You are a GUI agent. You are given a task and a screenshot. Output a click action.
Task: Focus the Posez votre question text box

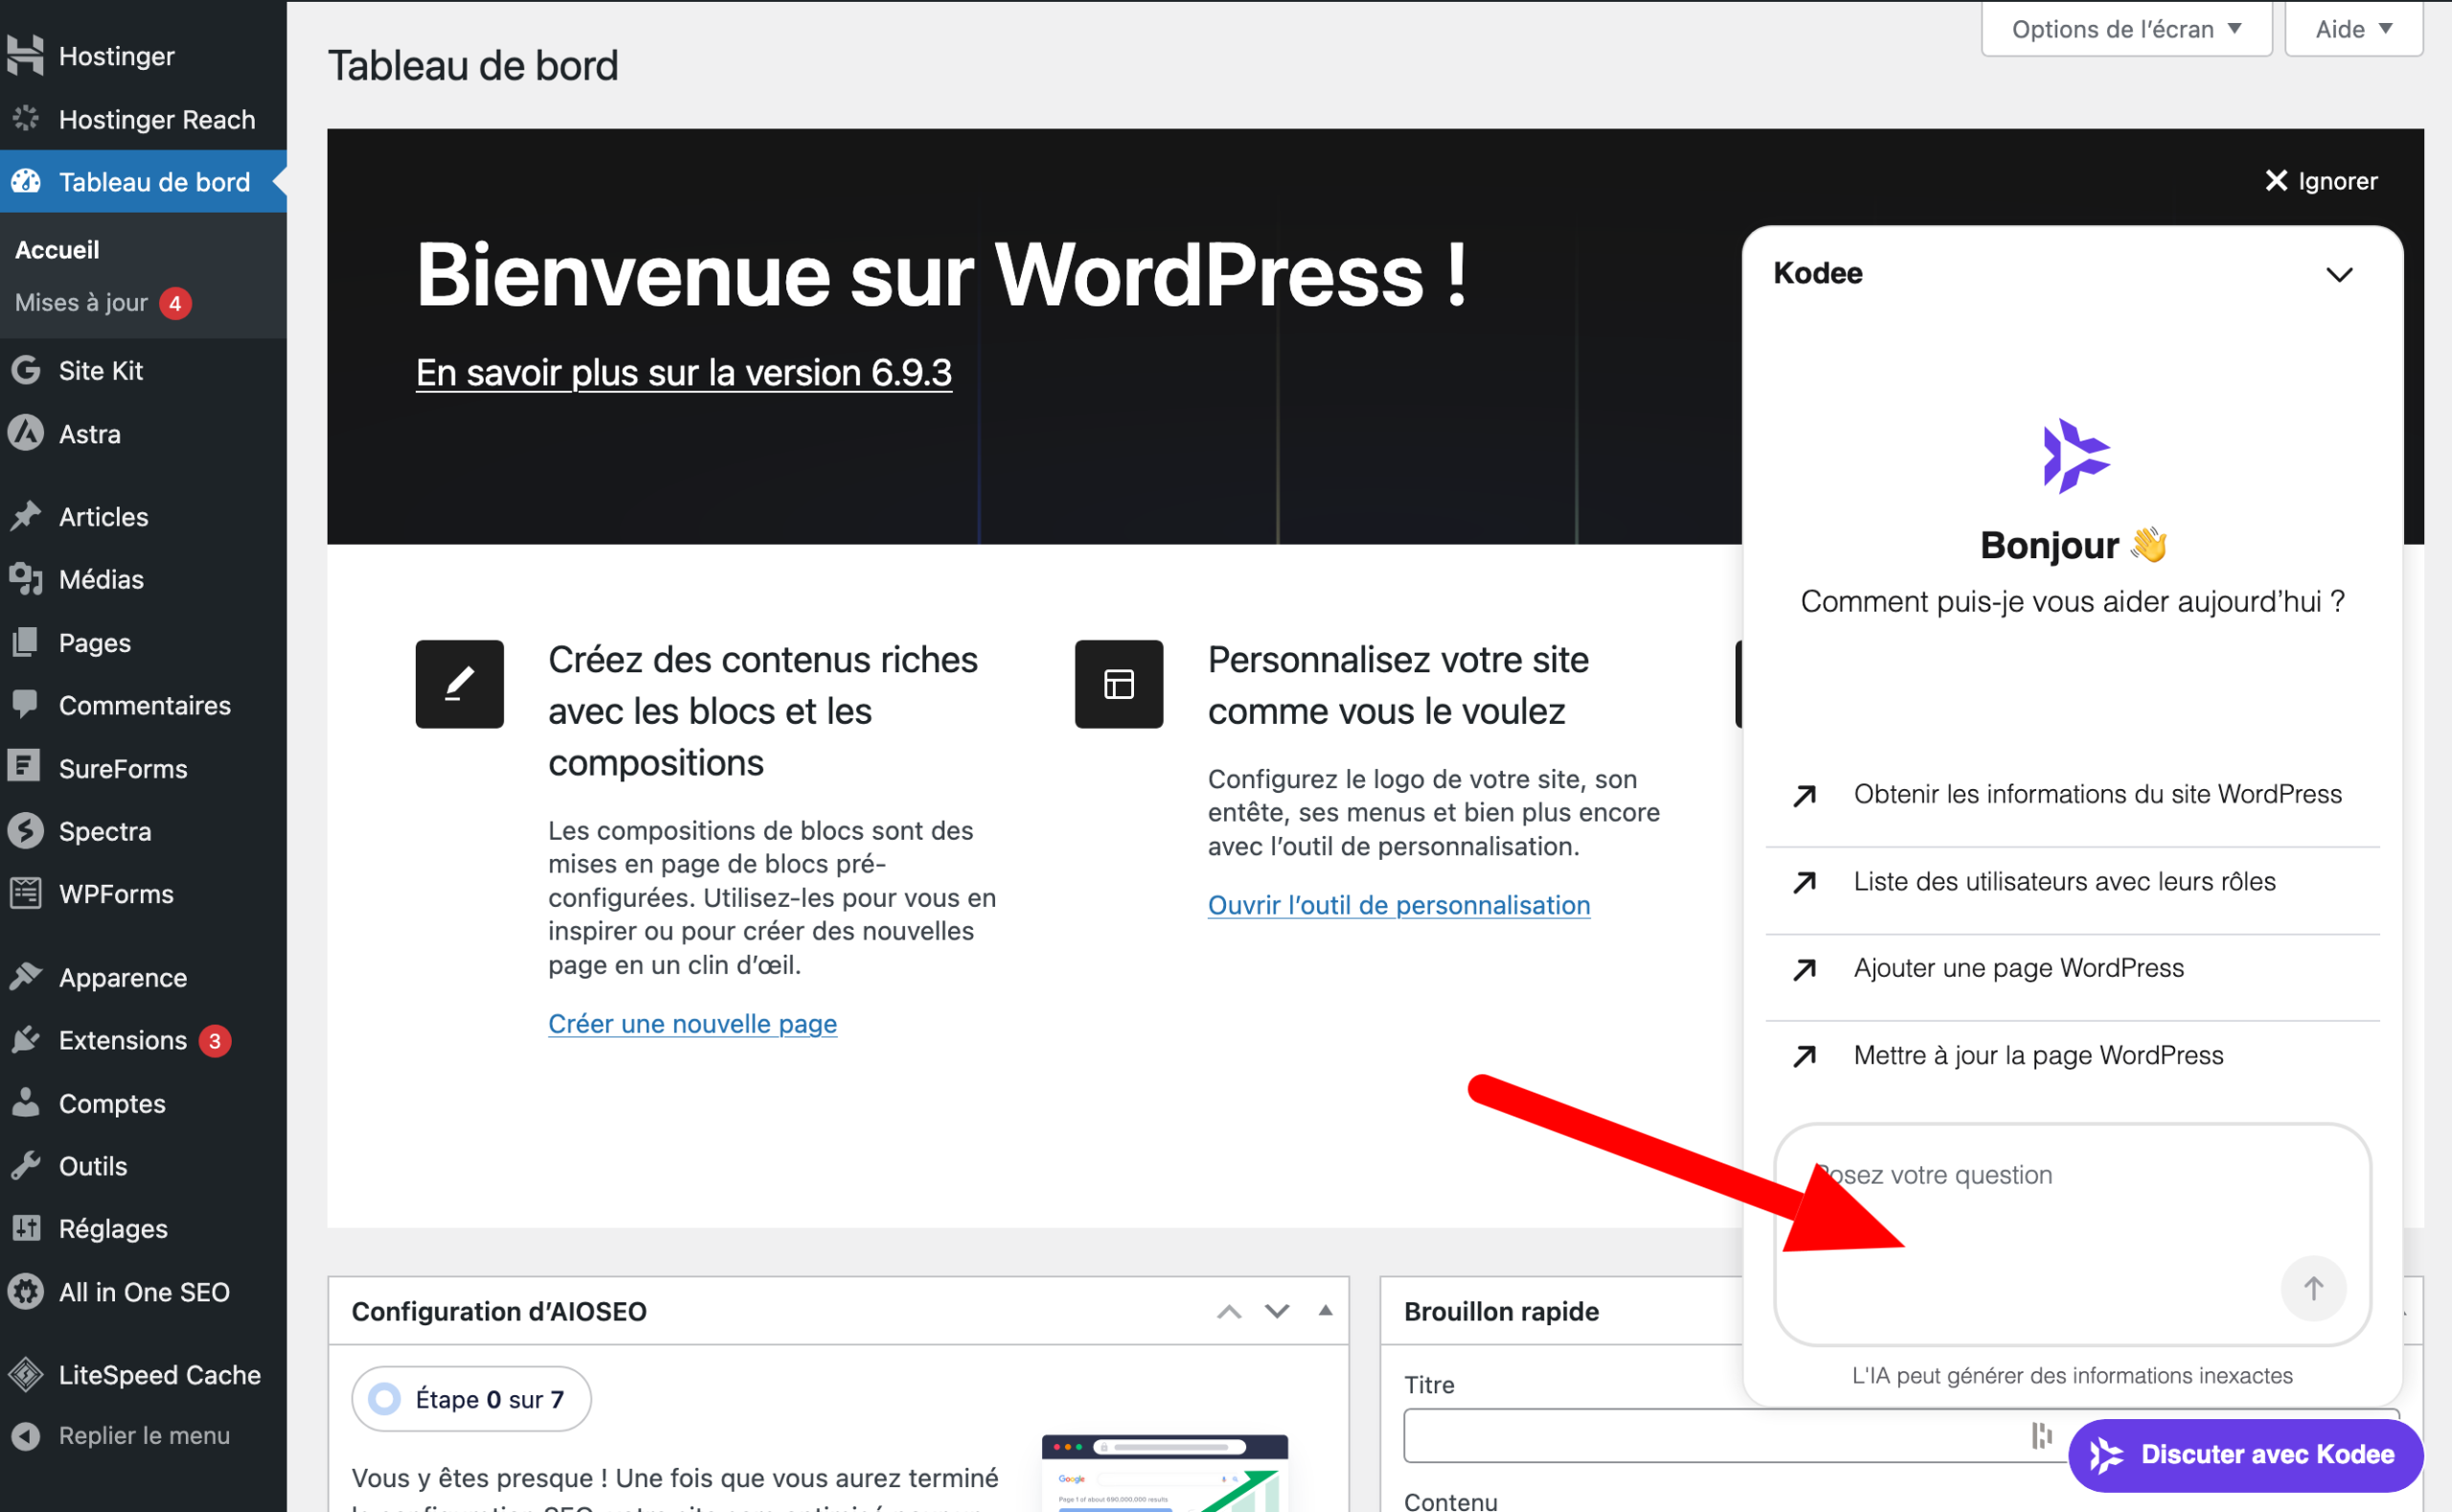click(2072, 1234)
